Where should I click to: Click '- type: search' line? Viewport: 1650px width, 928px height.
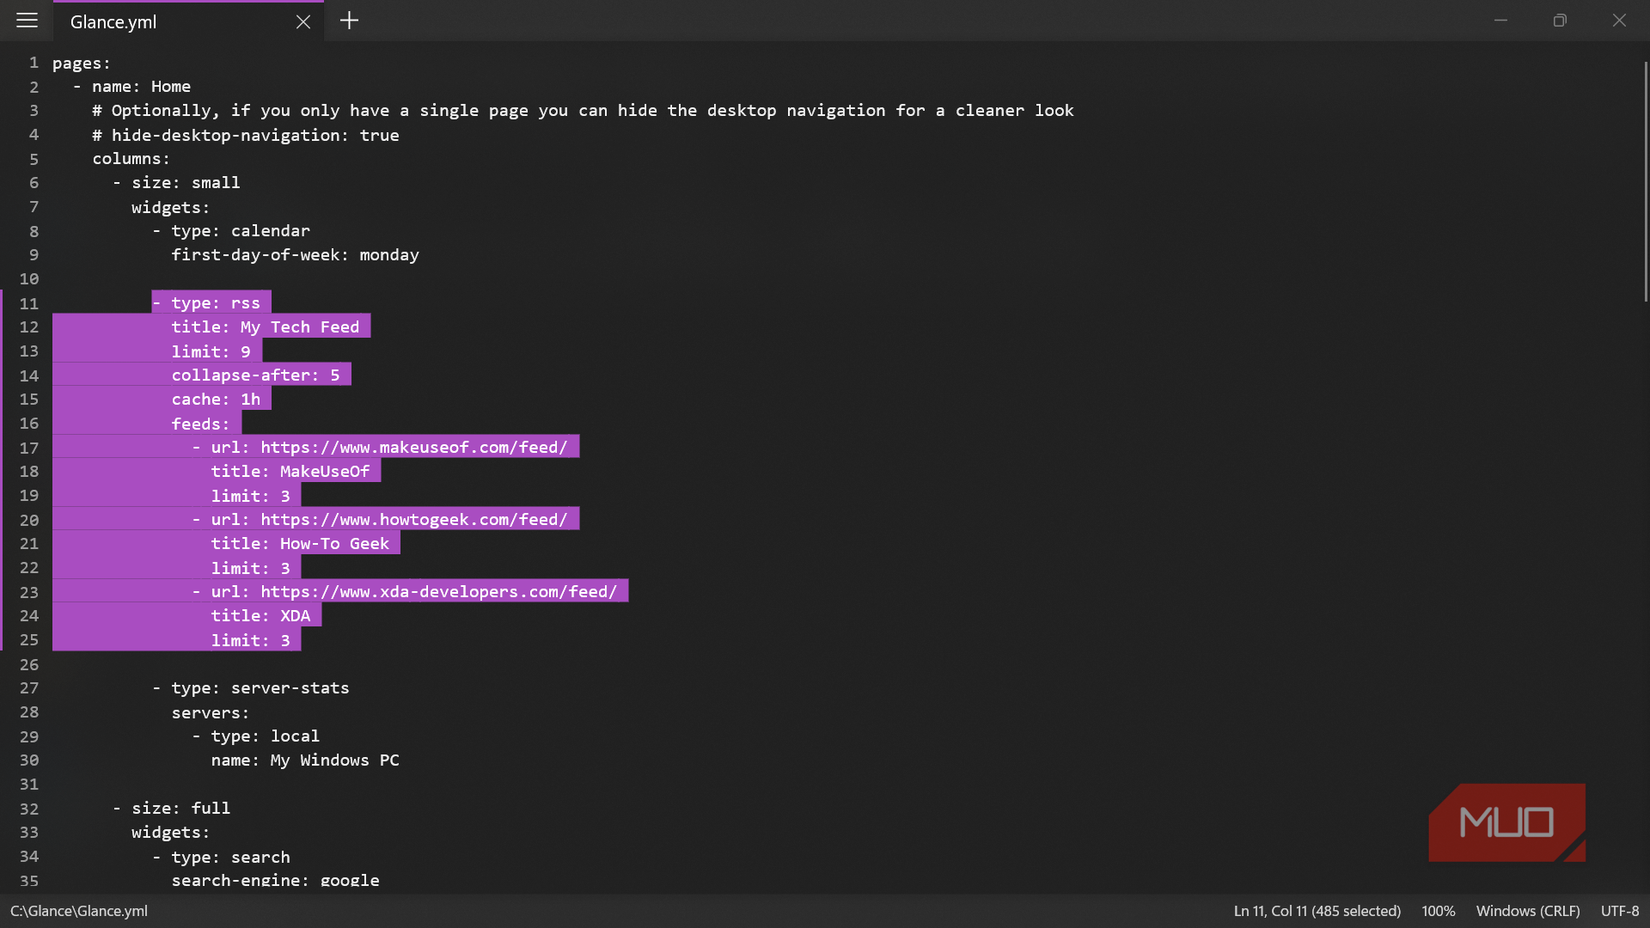[x=221, y=857]
